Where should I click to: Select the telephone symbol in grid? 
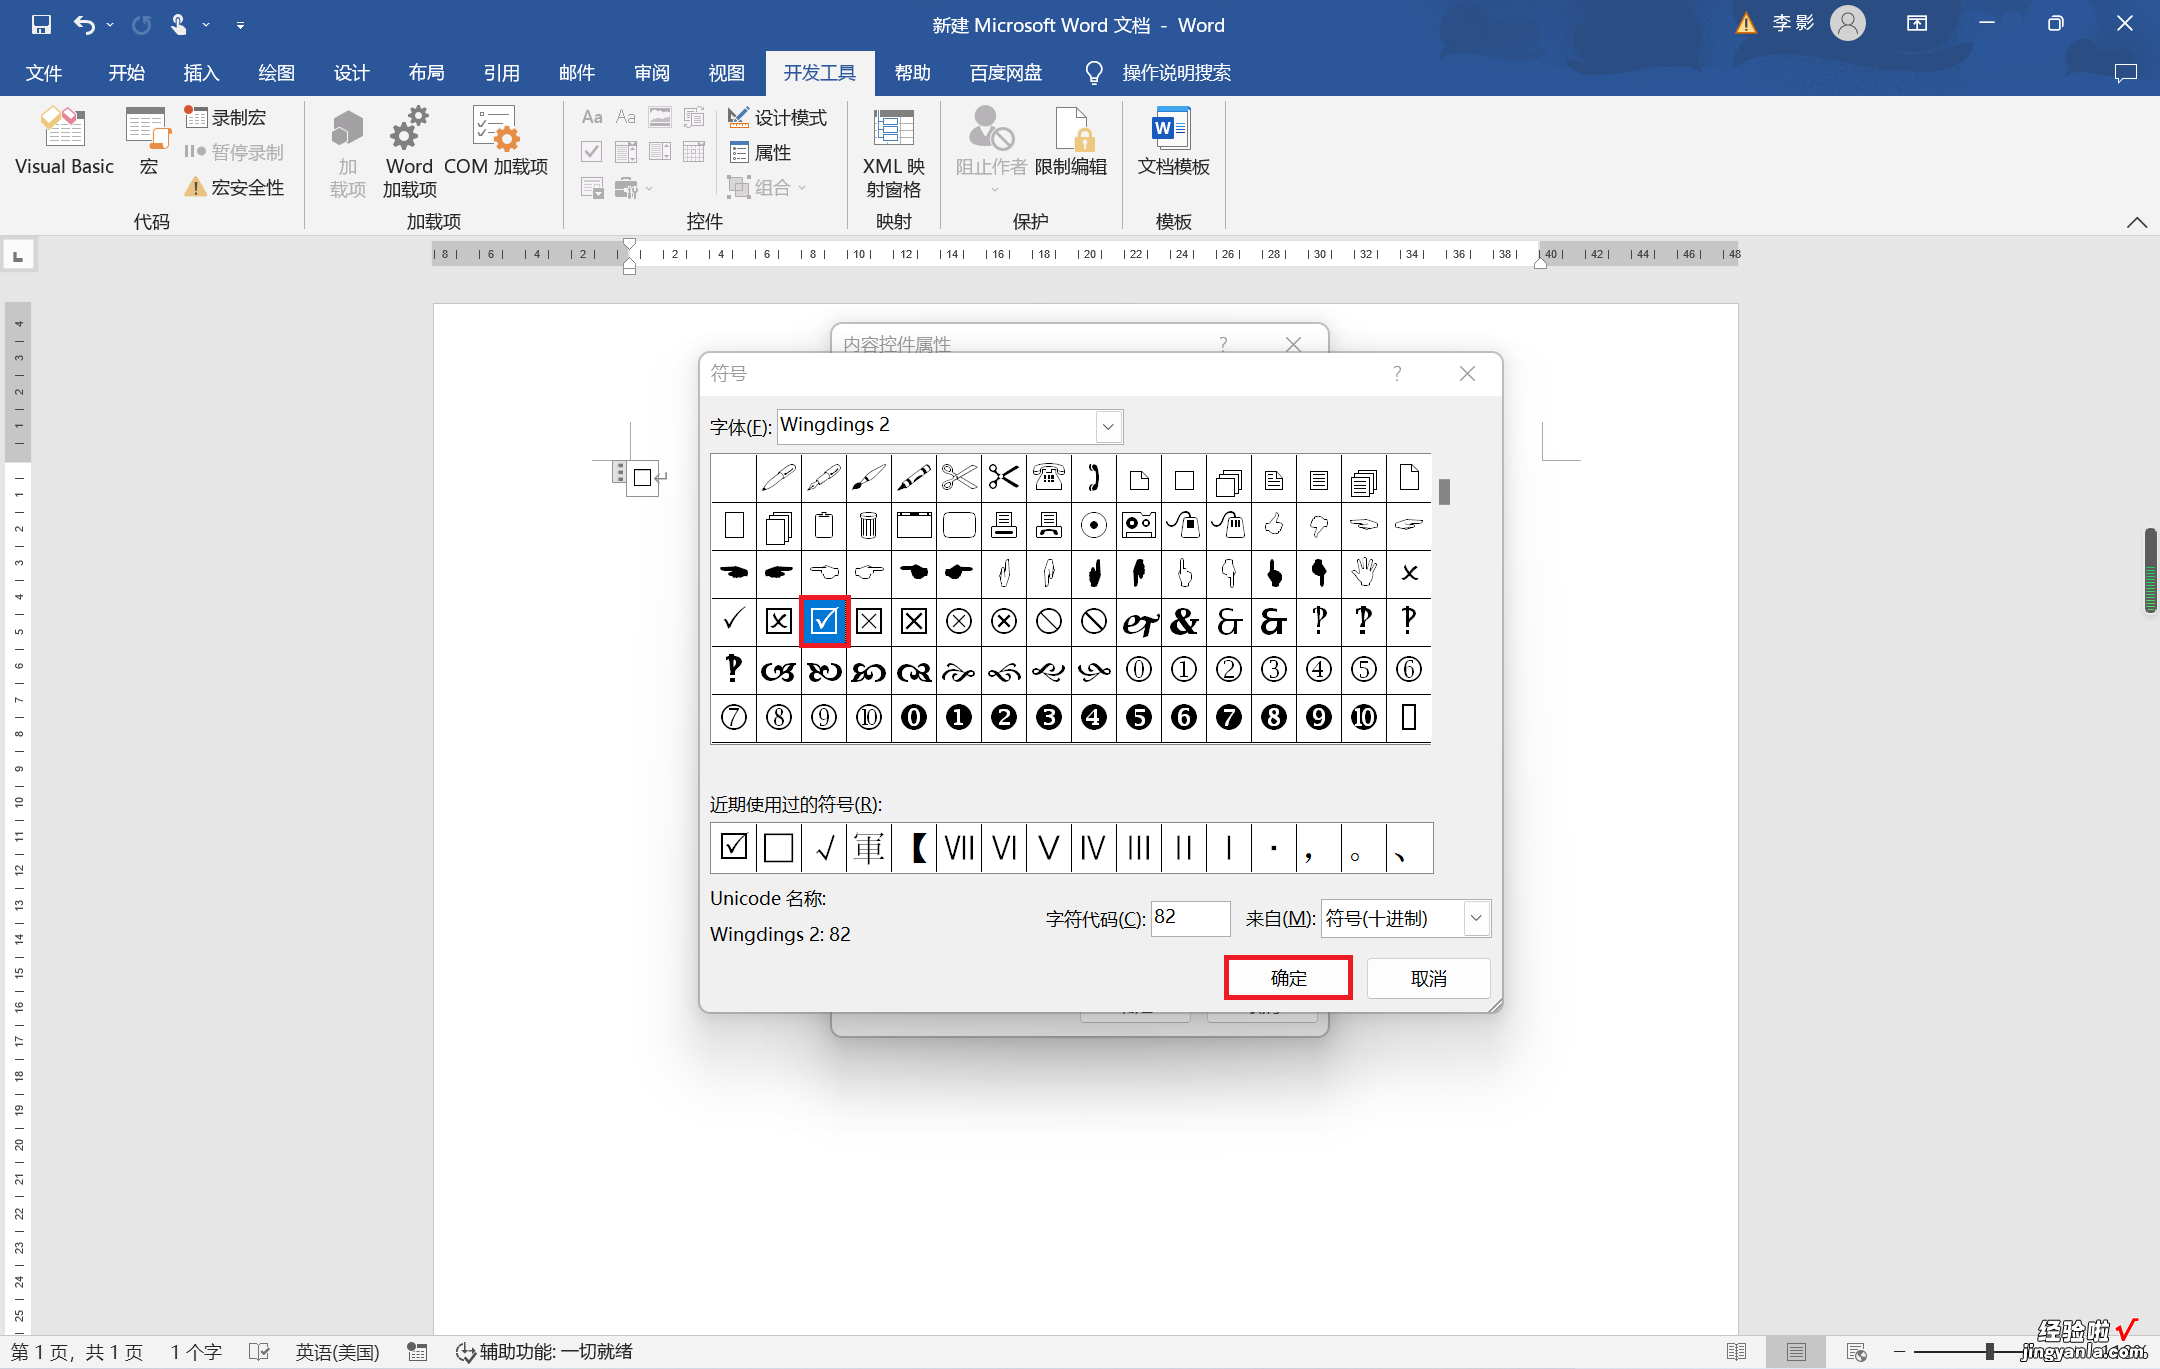1049,478
